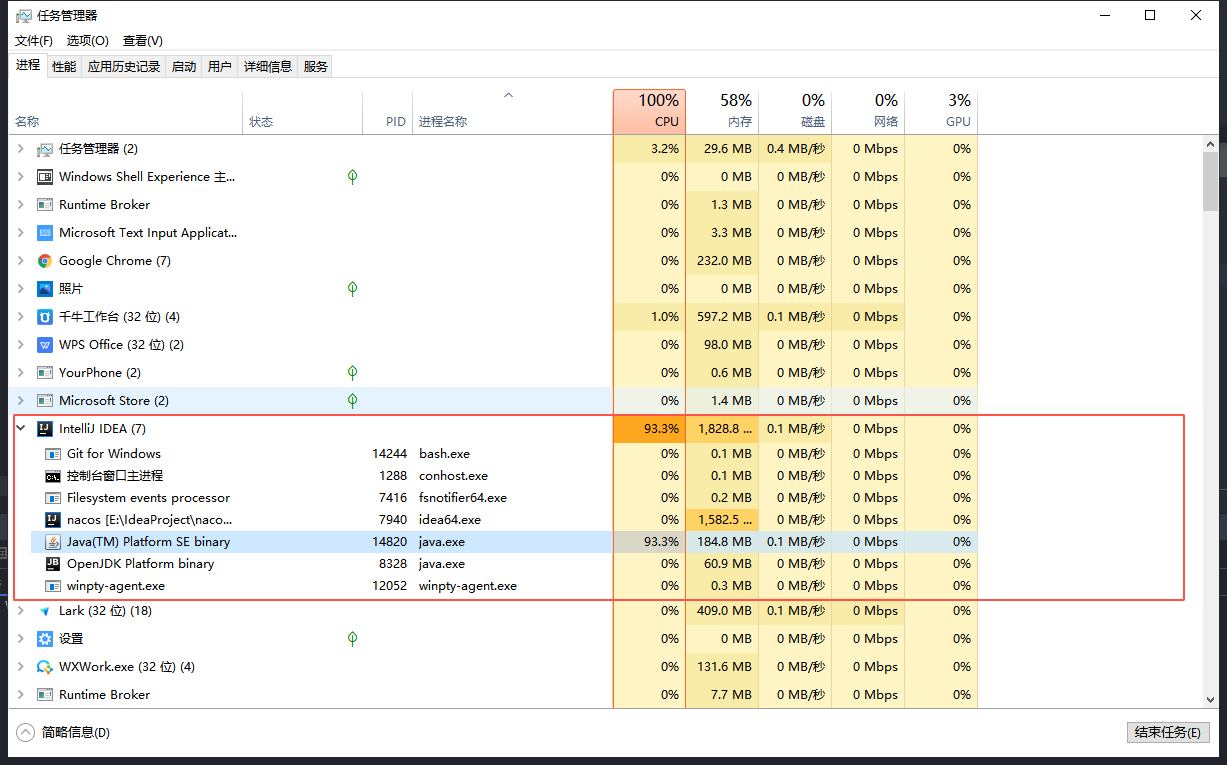Select PID 14244 for bash.exe
The height and width of the screenshot is (765, 1227).
[390, 454]
